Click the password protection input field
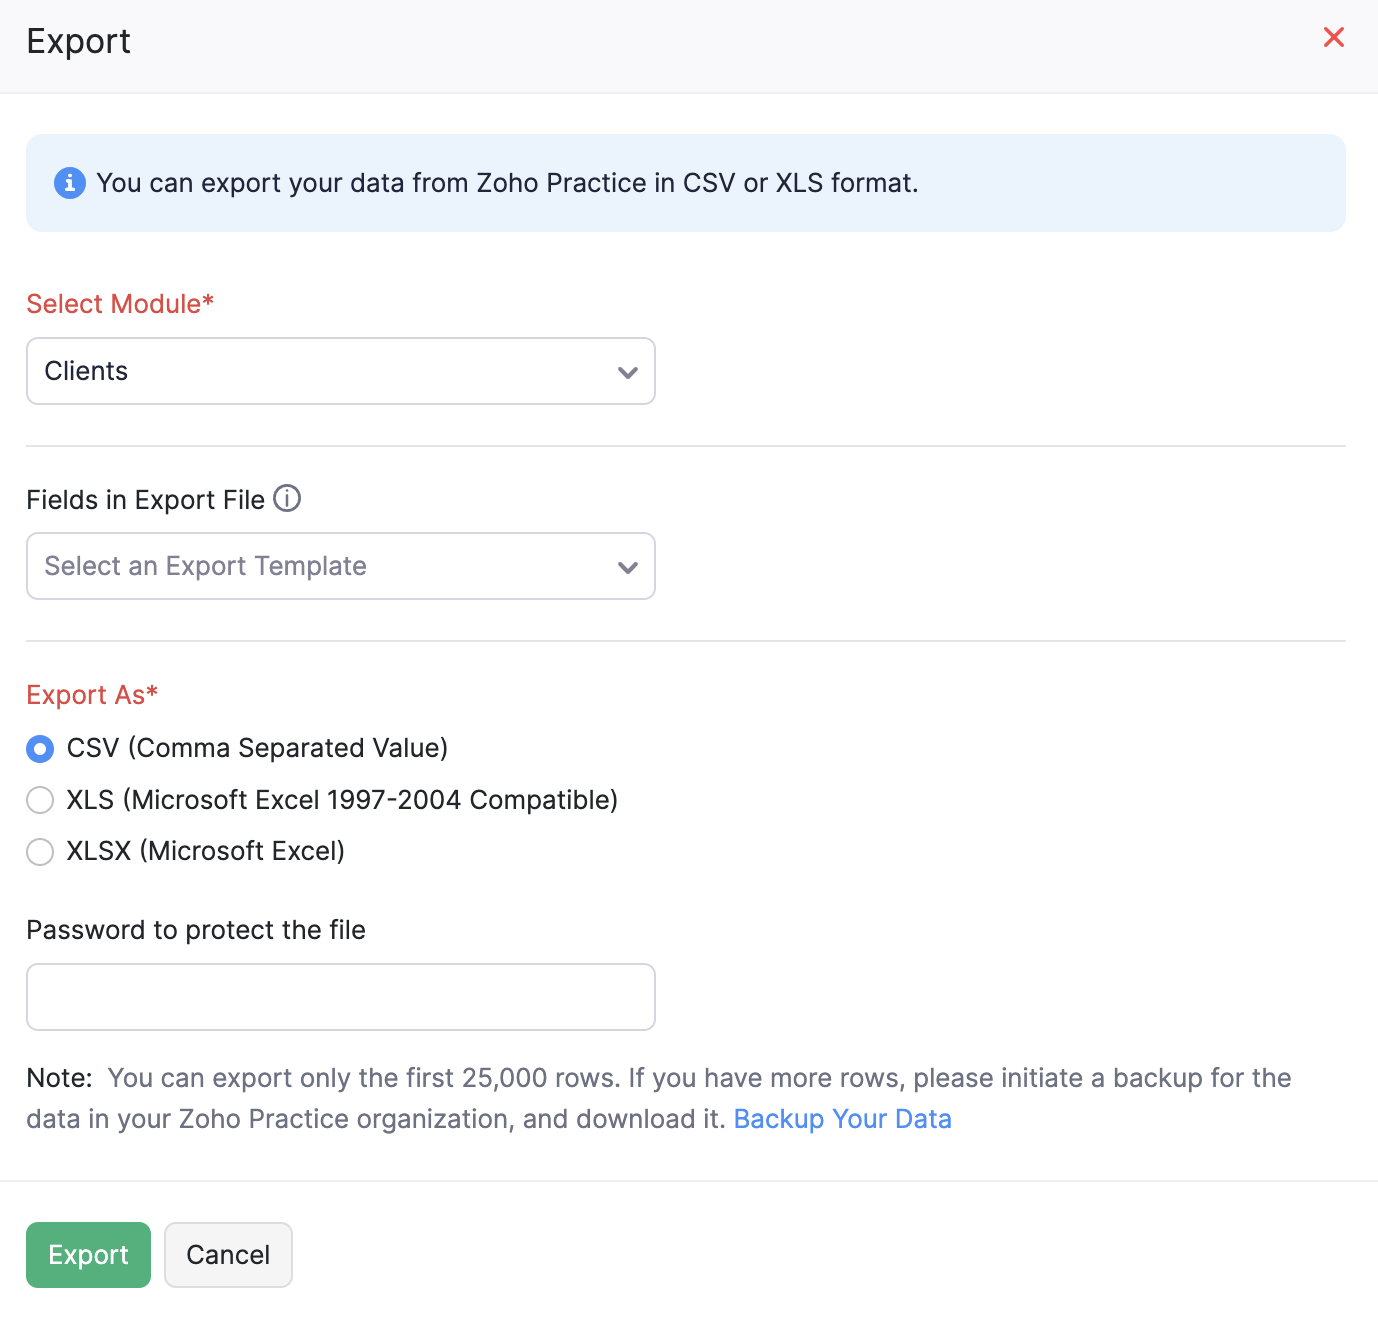Image resolution: width=1378 pixels, height=1318 pixels. pyautogui.click(x=340, y=996)
